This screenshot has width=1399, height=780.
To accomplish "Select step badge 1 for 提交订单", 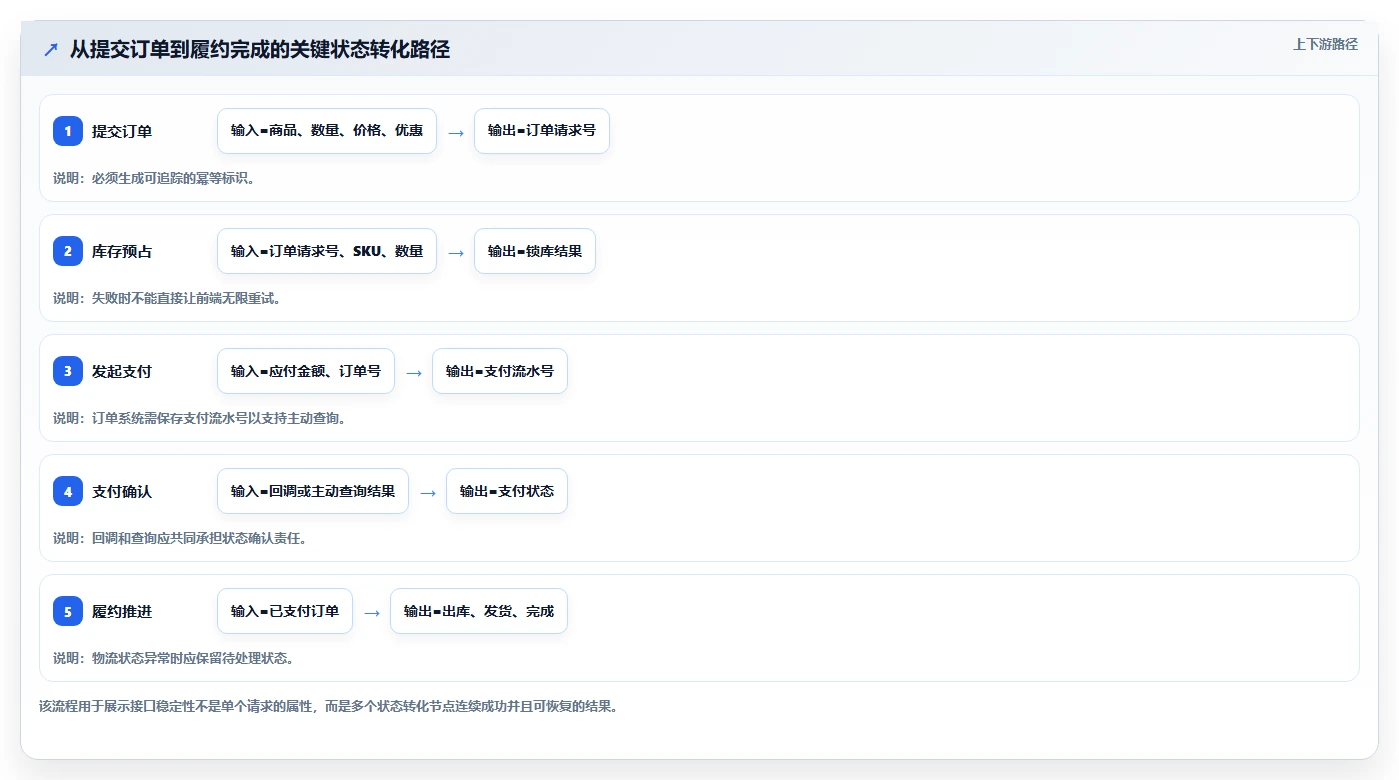I will pyautogui.click(x=68, y=131).
